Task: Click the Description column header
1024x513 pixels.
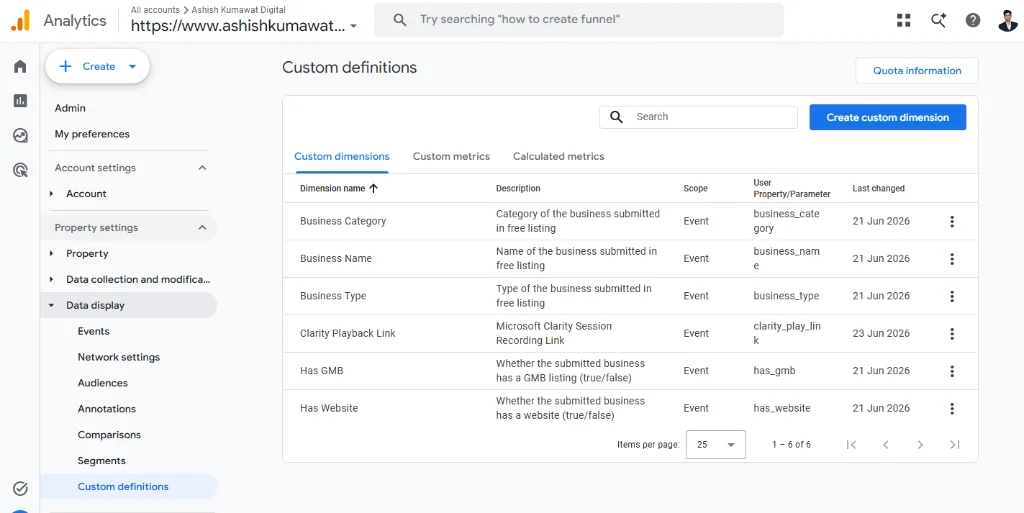Action: pos(518,189)
